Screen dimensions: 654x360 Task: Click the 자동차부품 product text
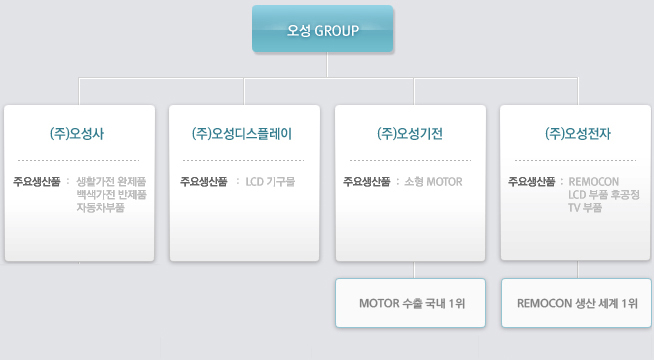[x=101, y=207]
